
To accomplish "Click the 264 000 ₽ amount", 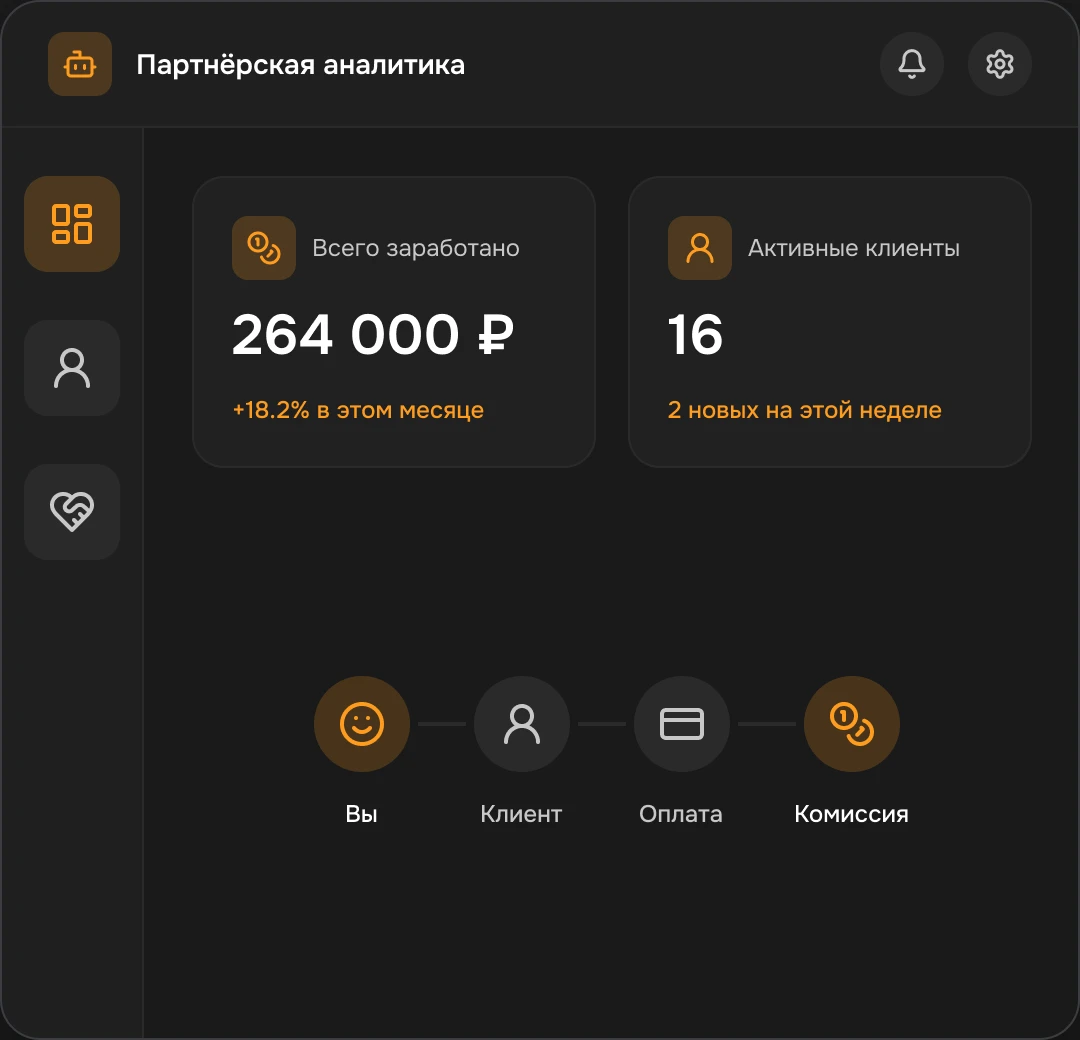I will (x=373, y=335).
